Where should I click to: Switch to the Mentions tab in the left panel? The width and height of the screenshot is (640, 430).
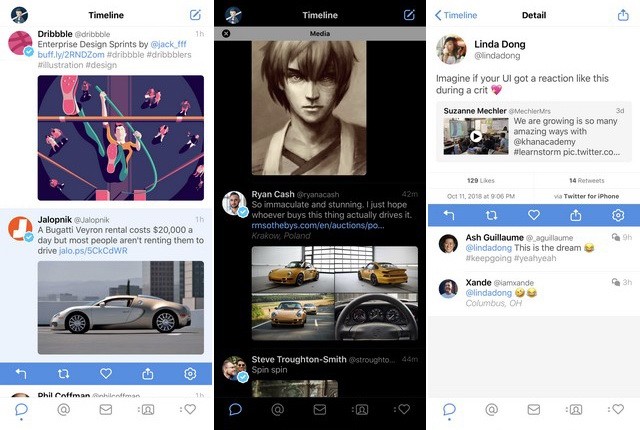[x=63, y=409]
